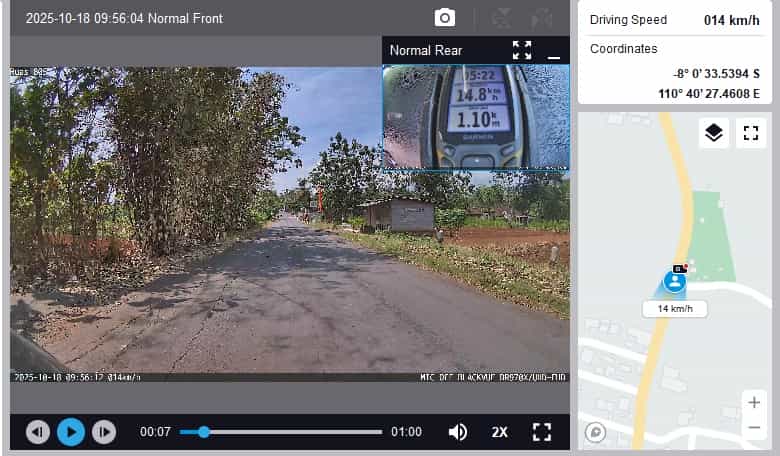Click the video seek slider handle
Image resolution: width=780 pixels, height=456 pixels.
click(x=204, y=432)
